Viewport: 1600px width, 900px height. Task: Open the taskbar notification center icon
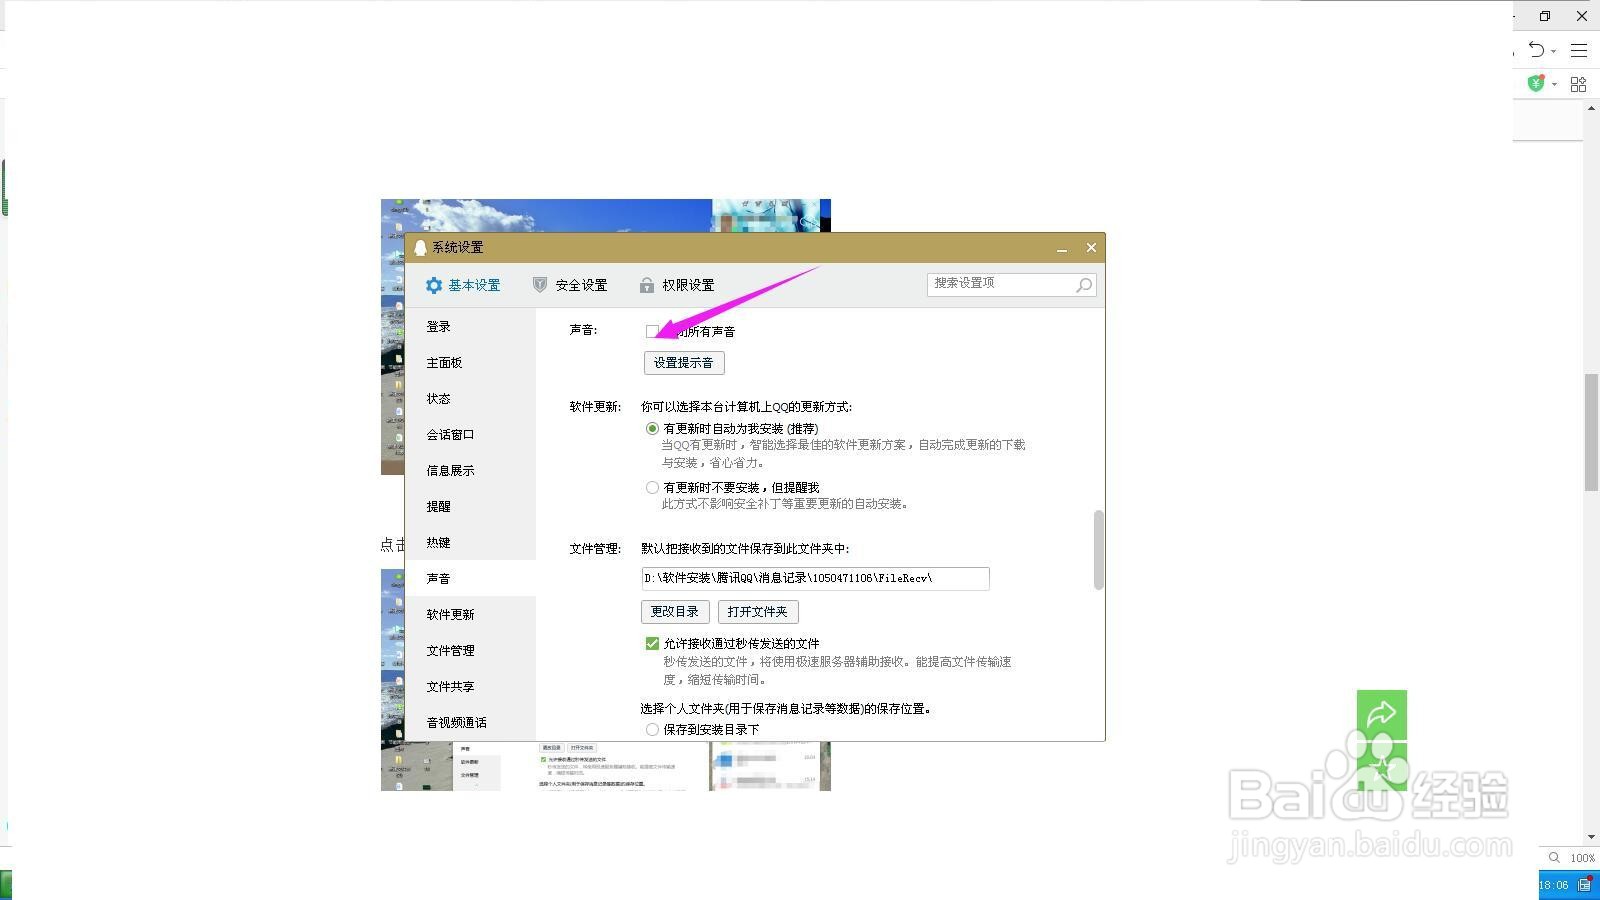point(1585,884)
